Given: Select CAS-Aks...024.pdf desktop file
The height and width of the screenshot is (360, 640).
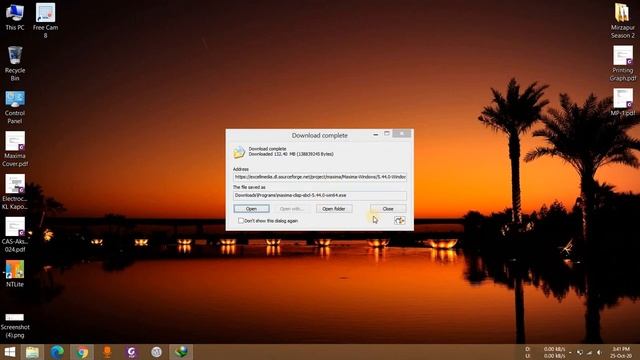Looking at the screenshot, I should point(15,235).
